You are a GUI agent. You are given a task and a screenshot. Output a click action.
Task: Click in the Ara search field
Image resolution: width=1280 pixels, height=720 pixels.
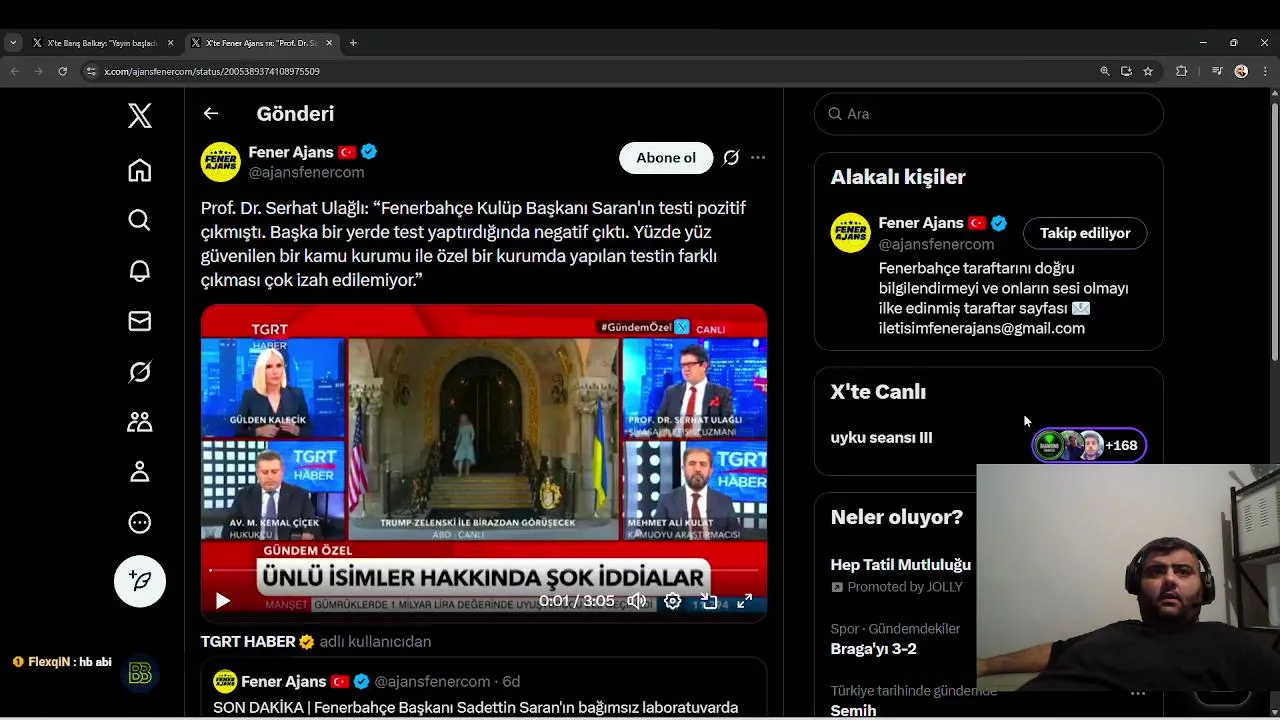[989, 114]
